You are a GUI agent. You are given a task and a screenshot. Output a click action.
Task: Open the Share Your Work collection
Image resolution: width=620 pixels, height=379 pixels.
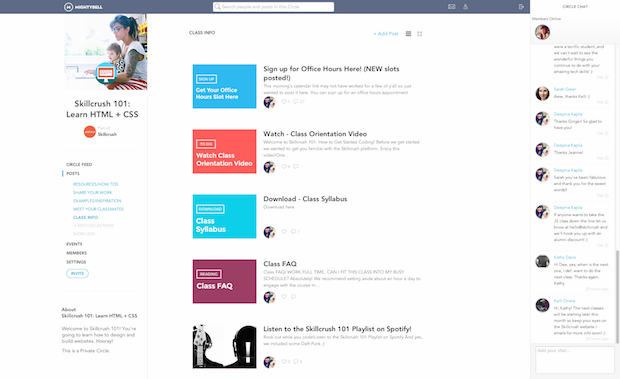(93, 192)
